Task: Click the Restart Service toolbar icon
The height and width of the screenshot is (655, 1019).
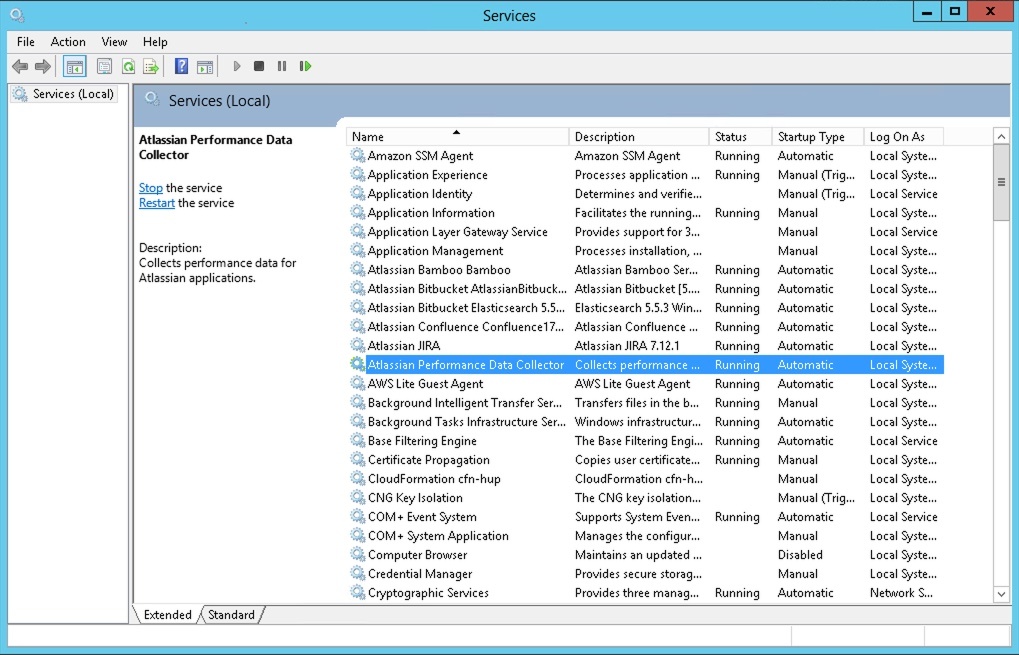Action: (305, 66)
